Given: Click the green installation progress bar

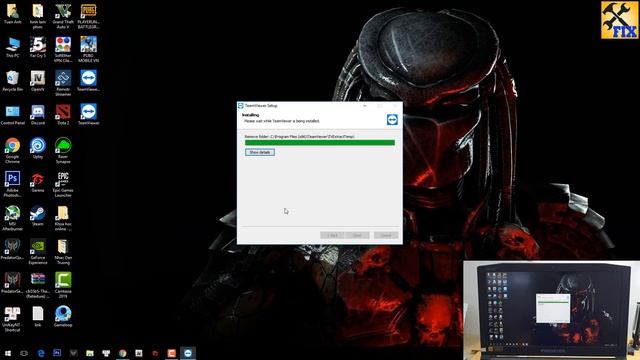Looking at the screenshot, I should [320, 142].
